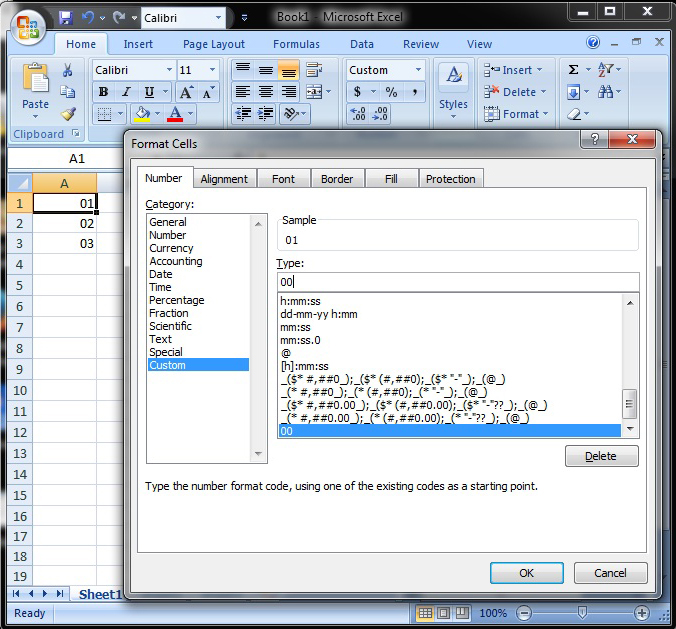Click the zoom slider in status bar
Image resolution: width=676 pixels, height=629 pixels.
click(x=583, y=613)
